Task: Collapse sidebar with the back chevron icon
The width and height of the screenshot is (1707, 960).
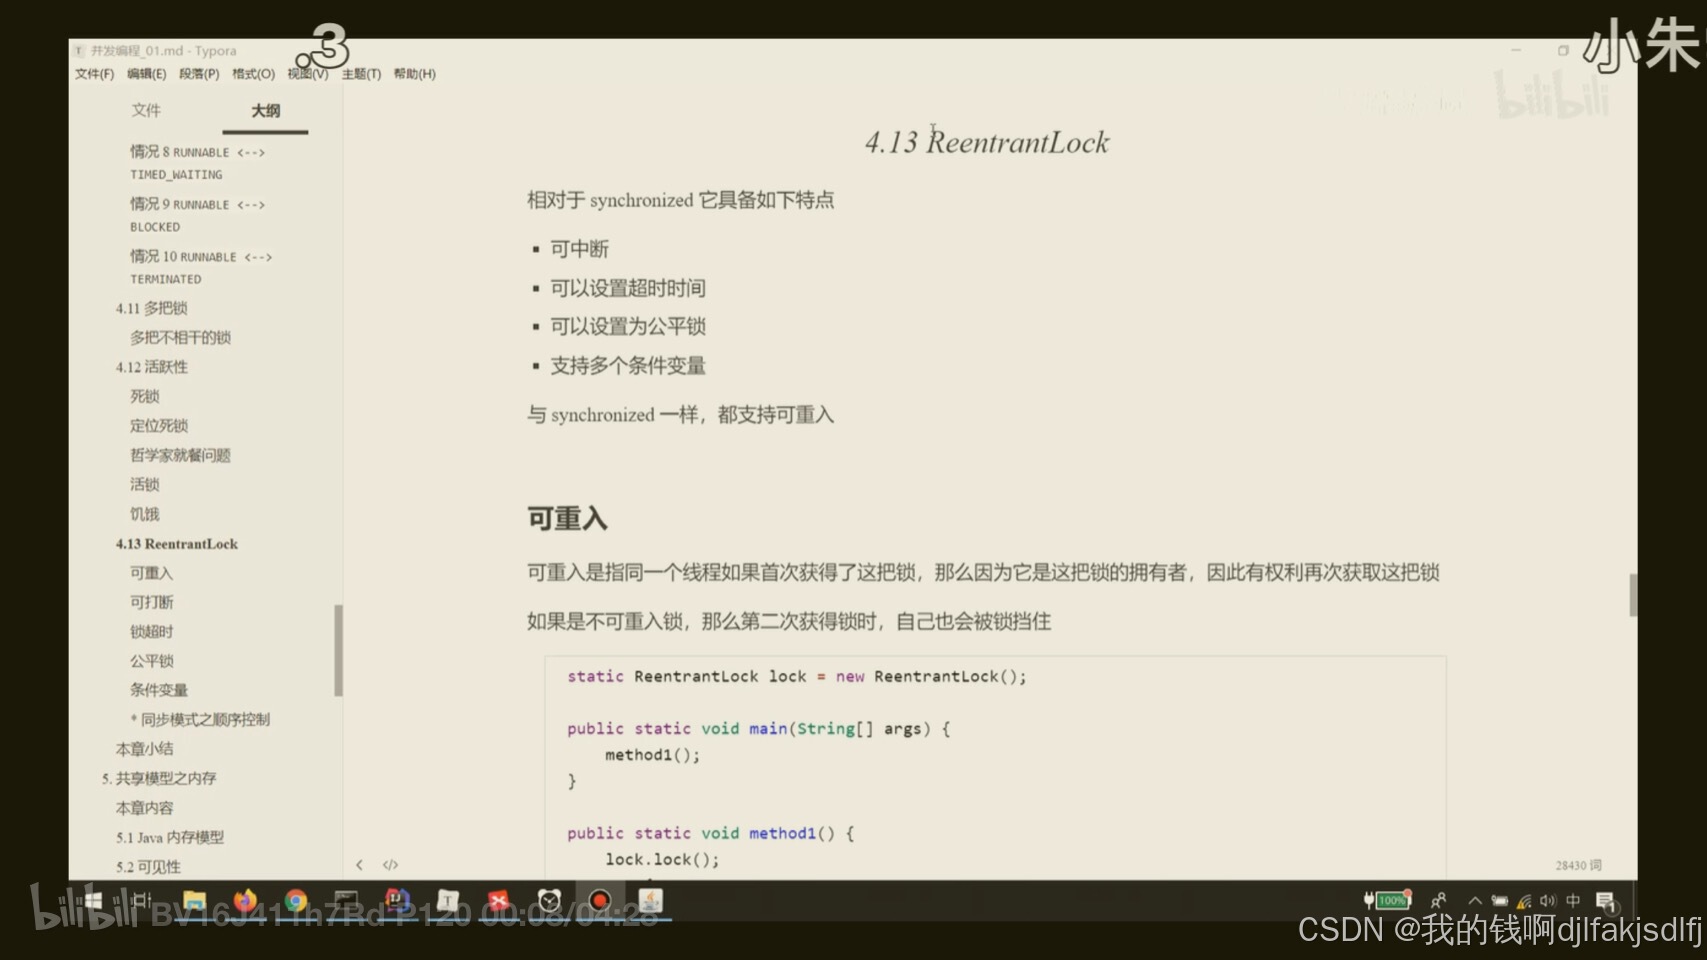Action: (x=359, y=864)
